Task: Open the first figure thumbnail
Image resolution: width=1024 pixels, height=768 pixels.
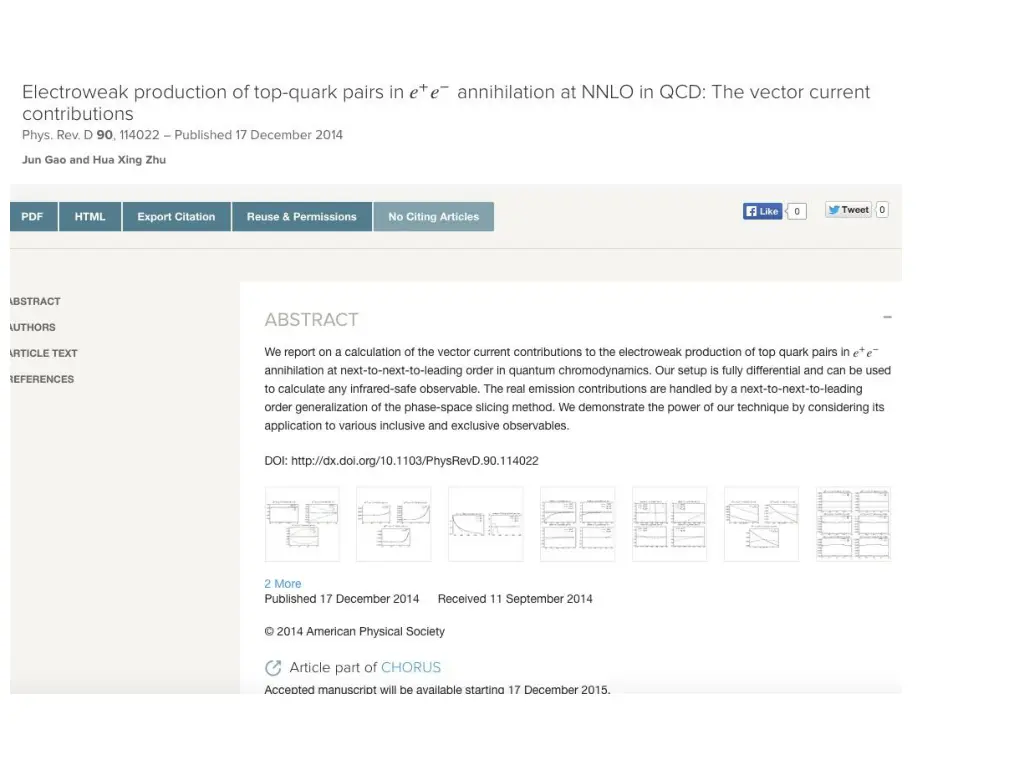Action: [x=302, y=524]
